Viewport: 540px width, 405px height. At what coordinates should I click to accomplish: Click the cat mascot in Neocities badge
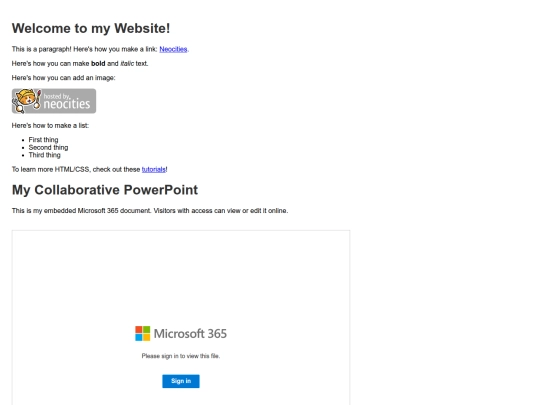(27, 101)
